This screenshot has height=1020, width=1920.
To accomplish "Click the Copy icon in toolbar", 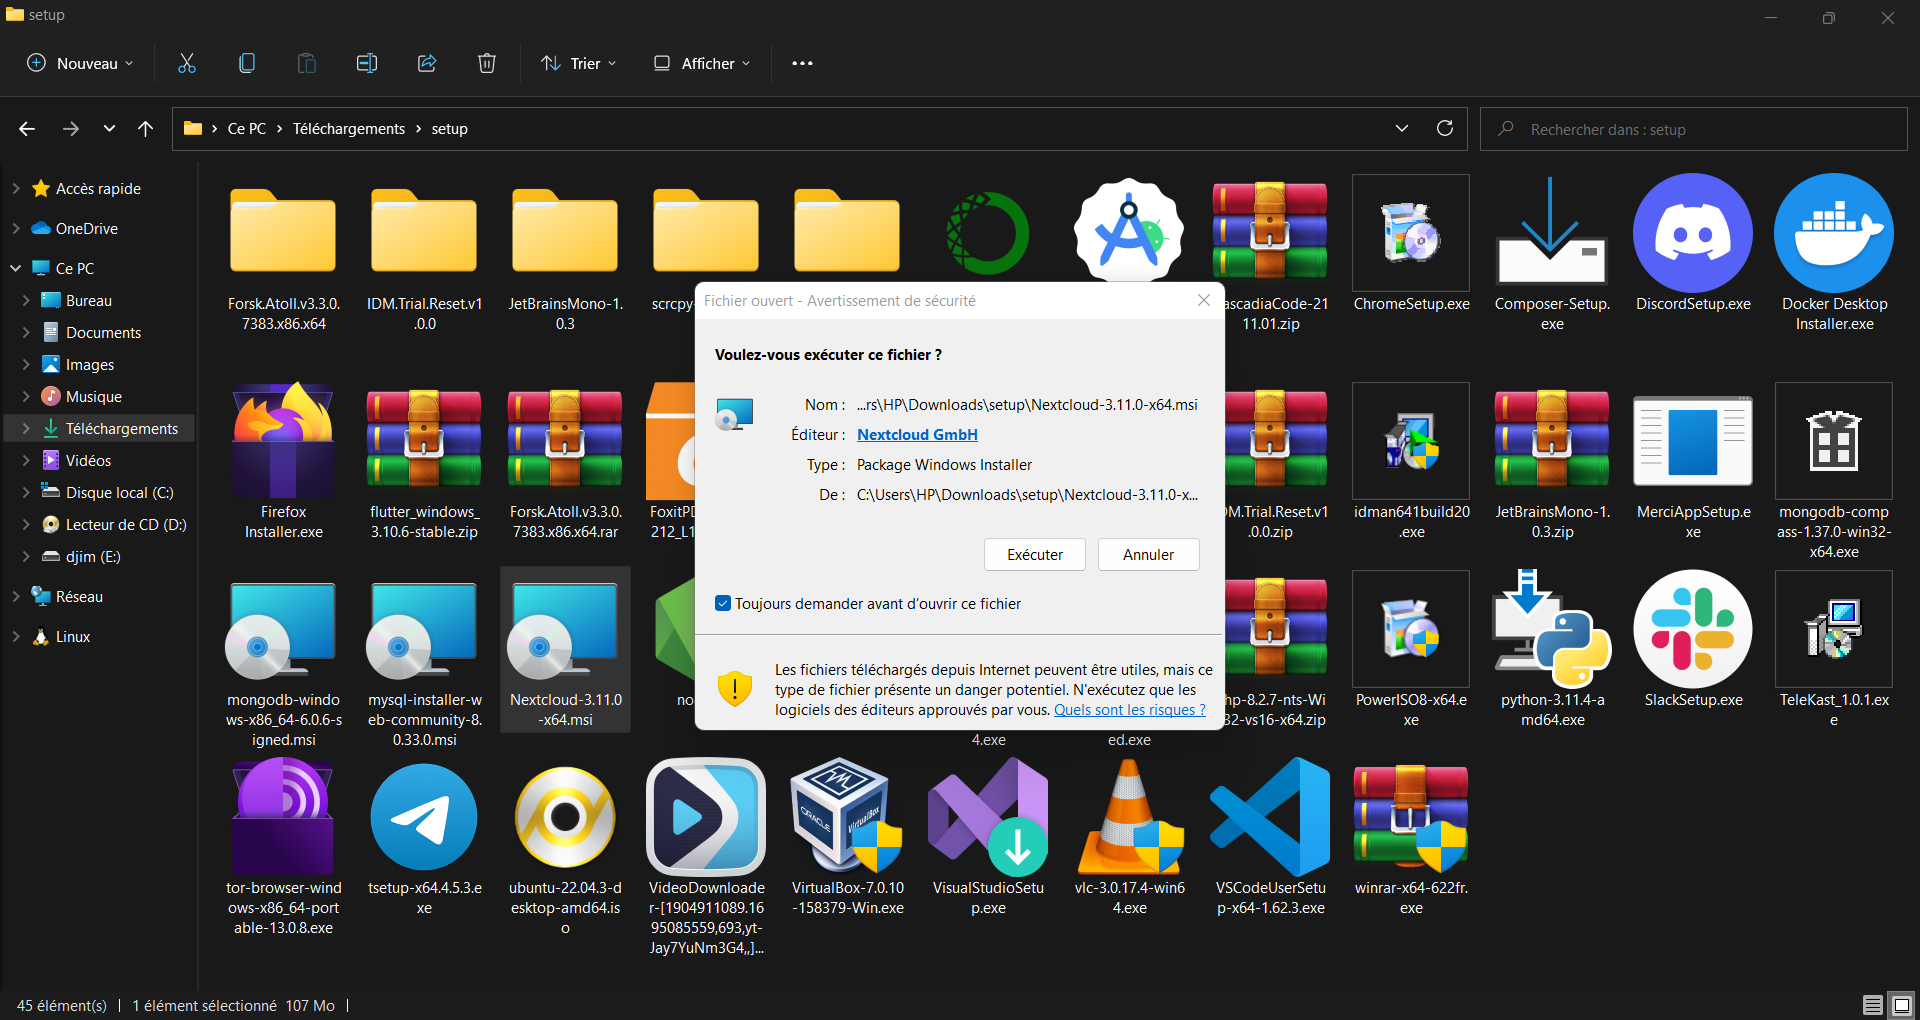I will (247, 63).
